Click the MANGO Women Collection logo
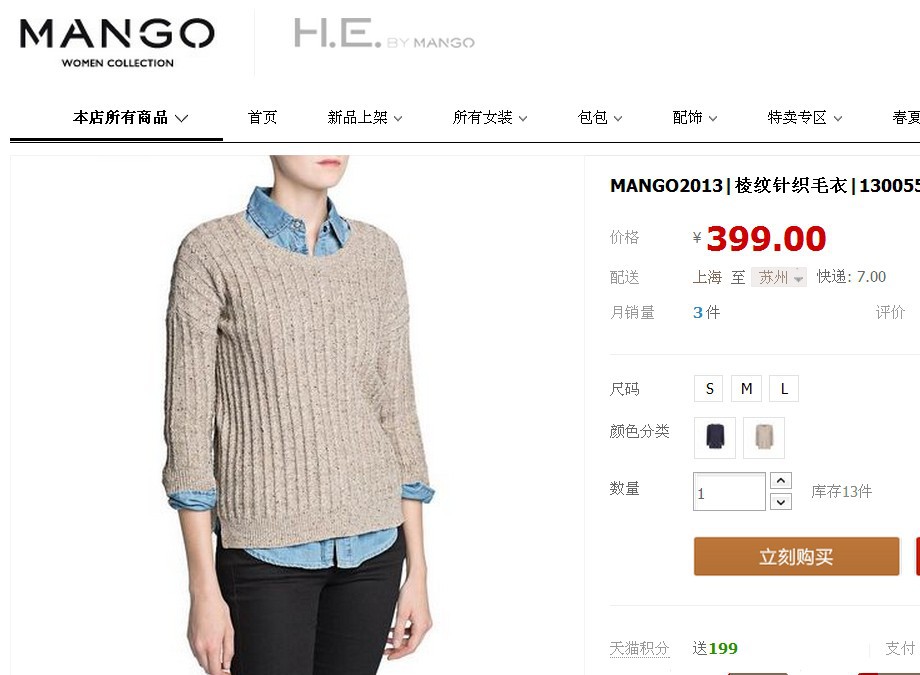This screenshot has height=675, width=920. [117, 43]
